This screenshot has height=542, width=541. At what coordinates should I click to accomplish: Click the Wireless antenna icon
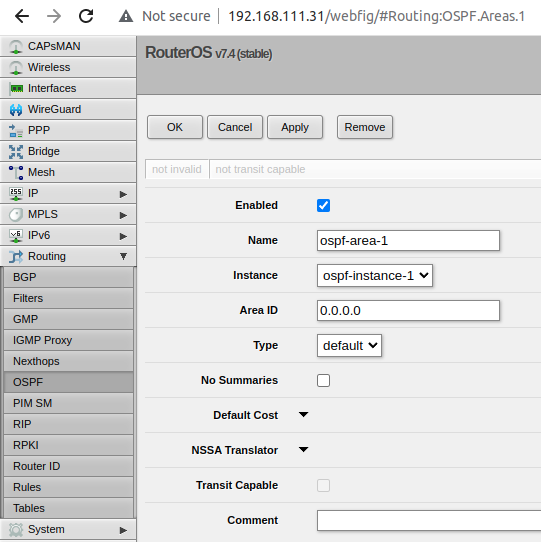click(16, 67)
